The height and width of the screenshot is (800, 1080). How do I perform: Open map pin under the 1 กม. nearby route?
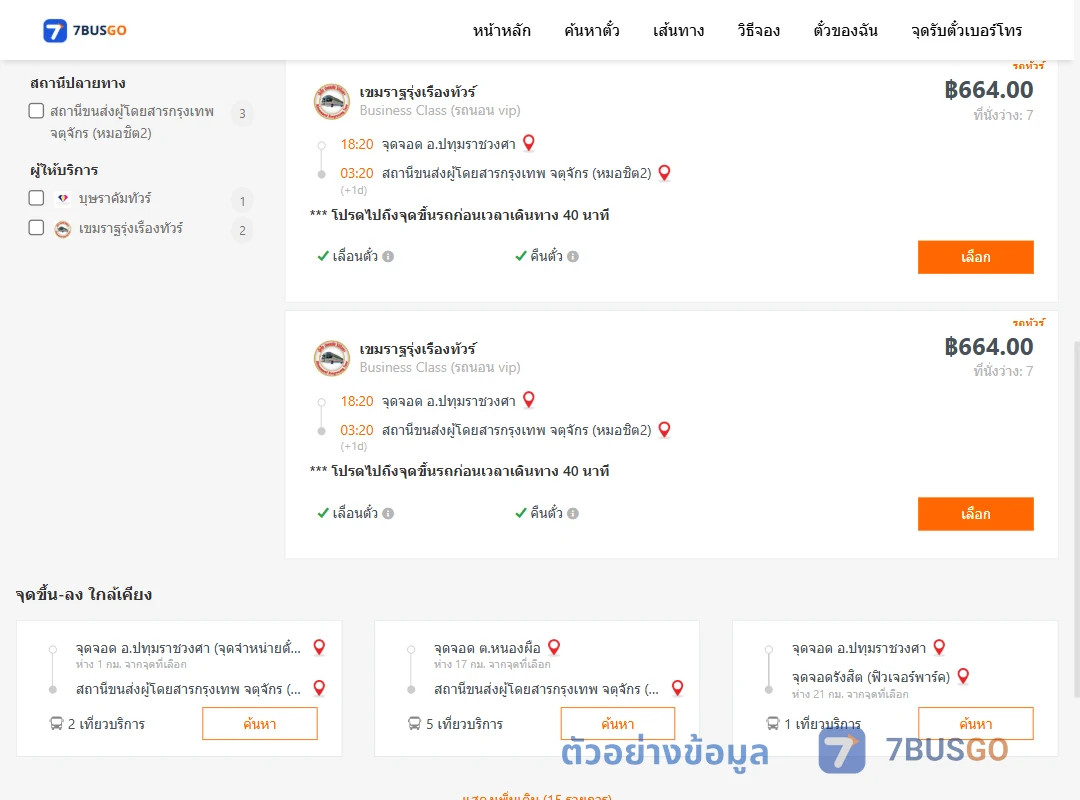click(319, 688)
